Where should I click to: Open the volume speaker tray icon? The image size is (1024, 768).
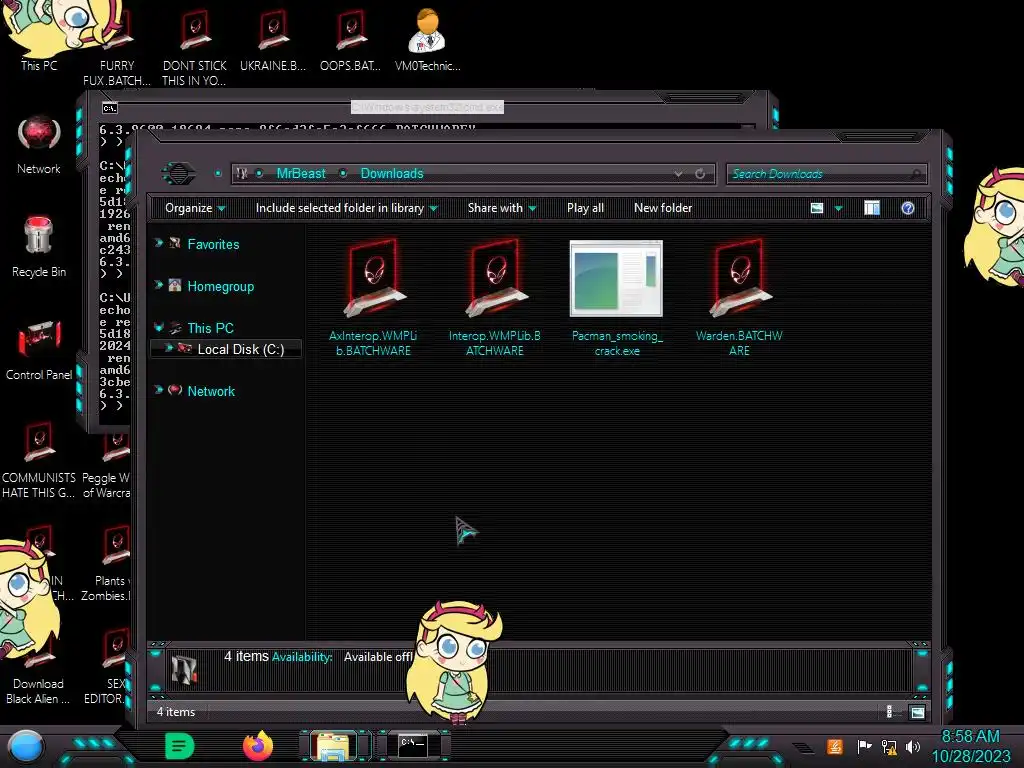point(913,746)
